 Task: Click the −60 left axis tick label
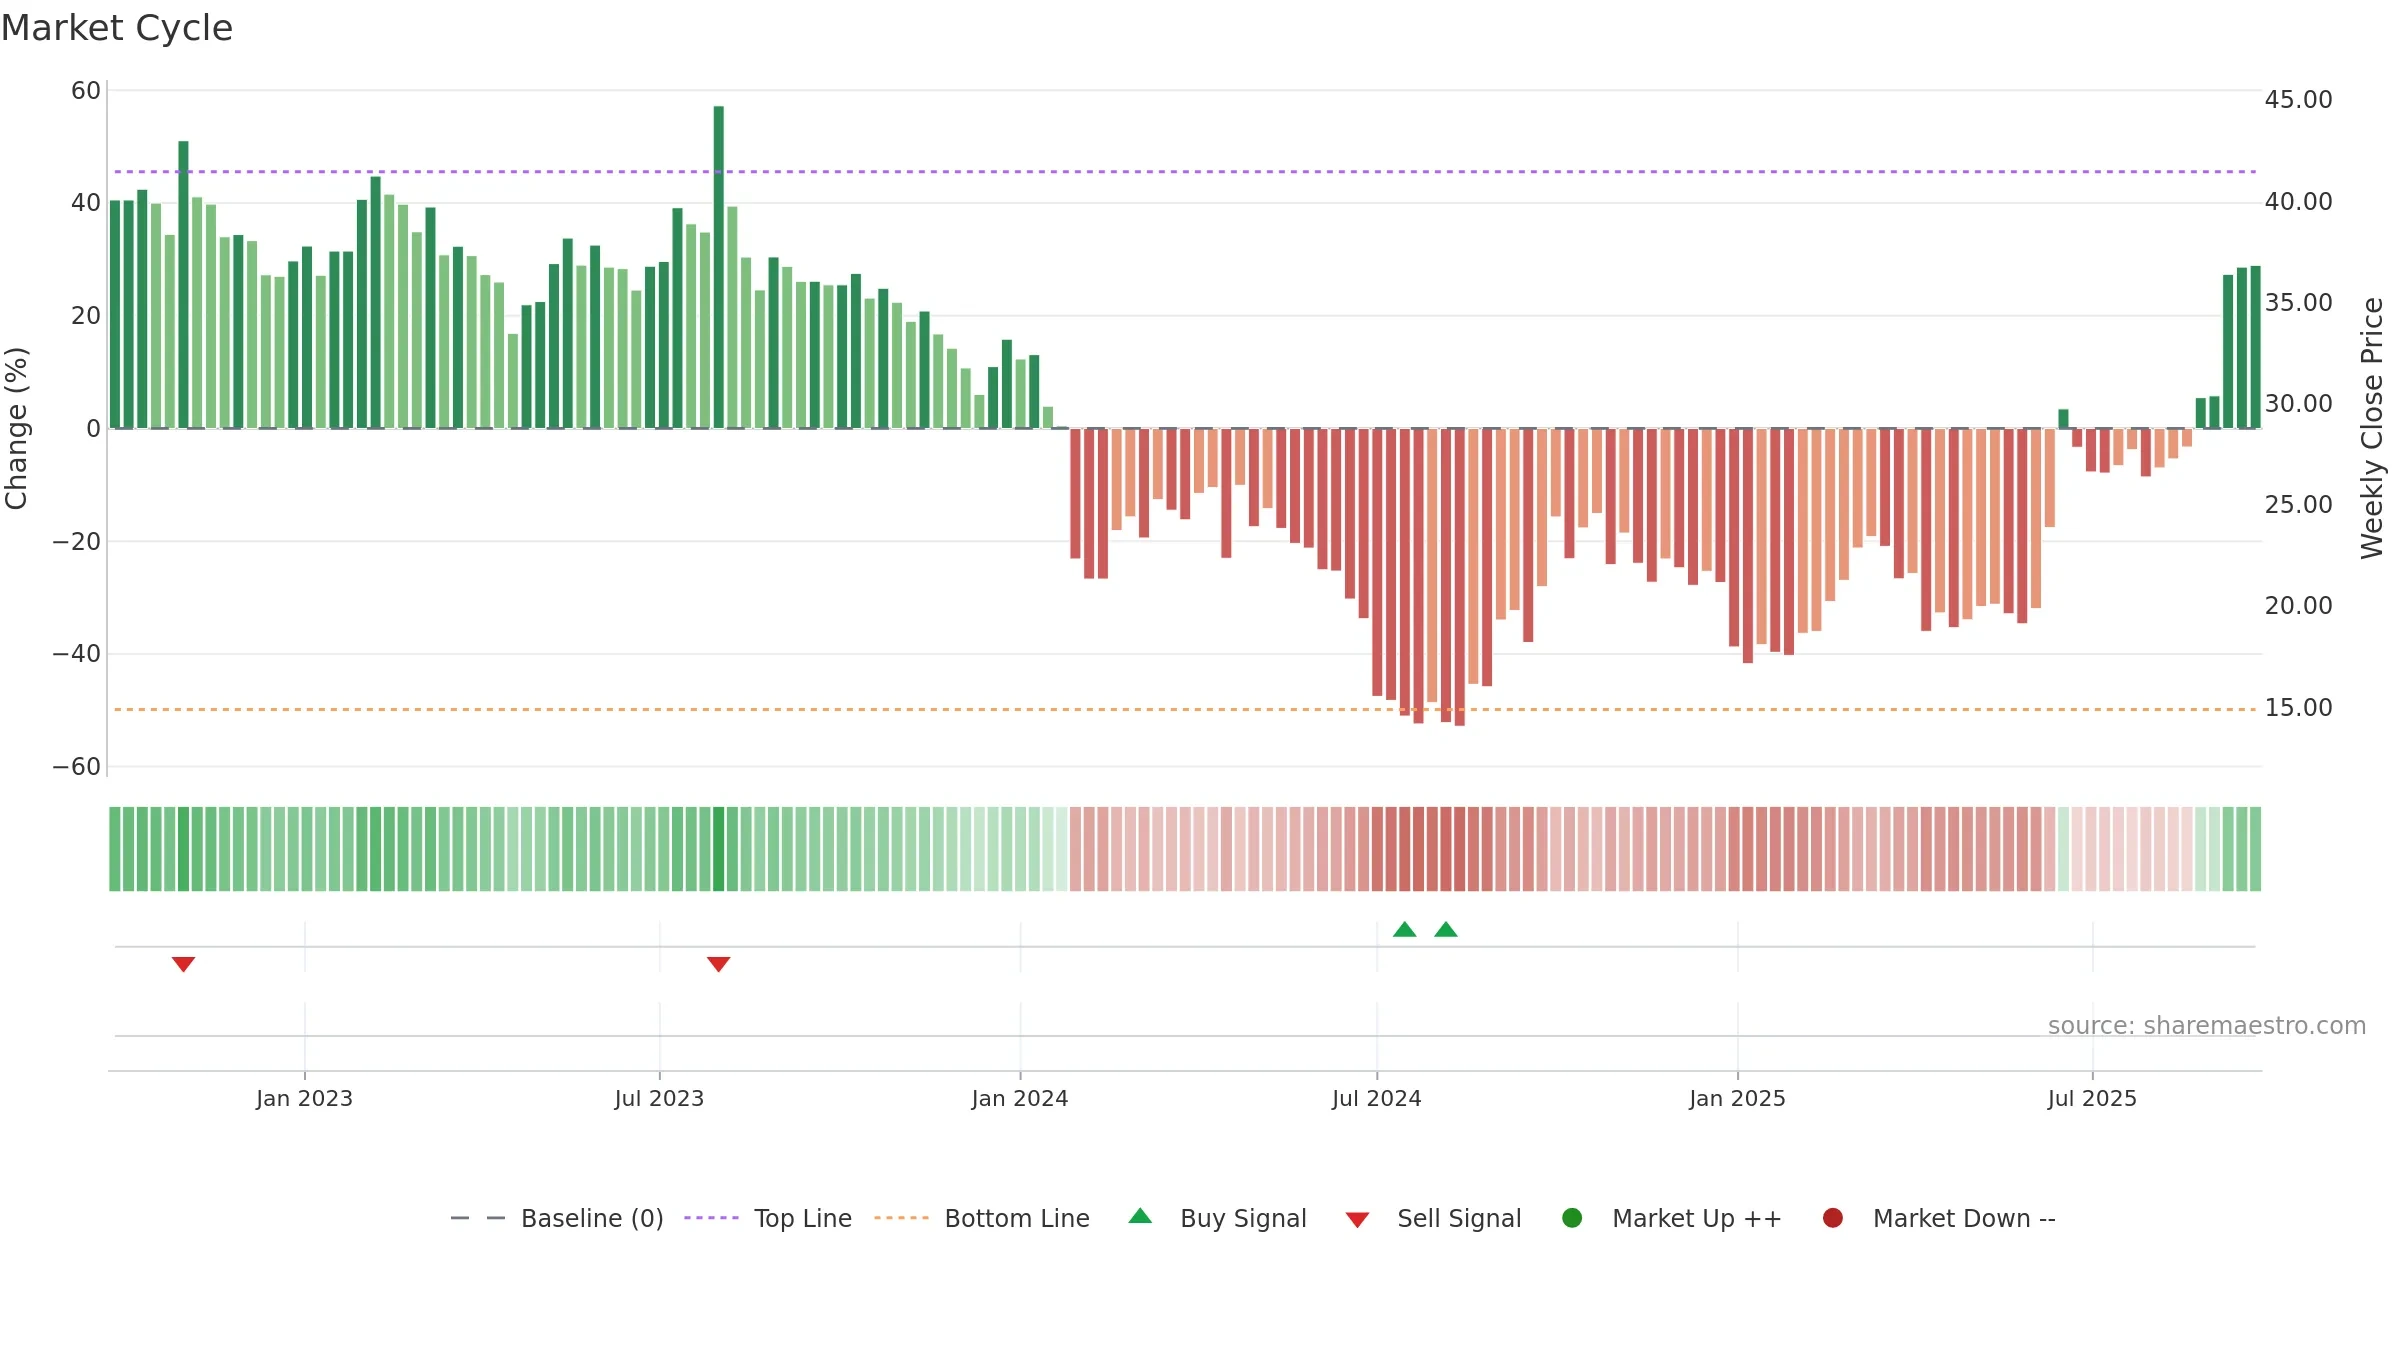(x=77, y=767)
